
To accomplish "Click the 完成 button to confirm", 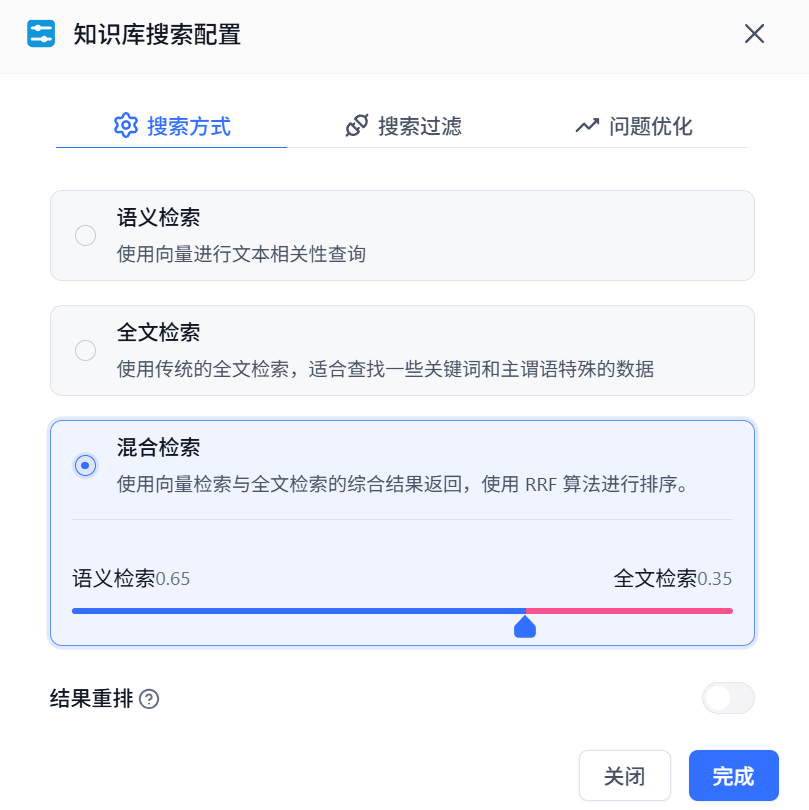I will point(733,776).
